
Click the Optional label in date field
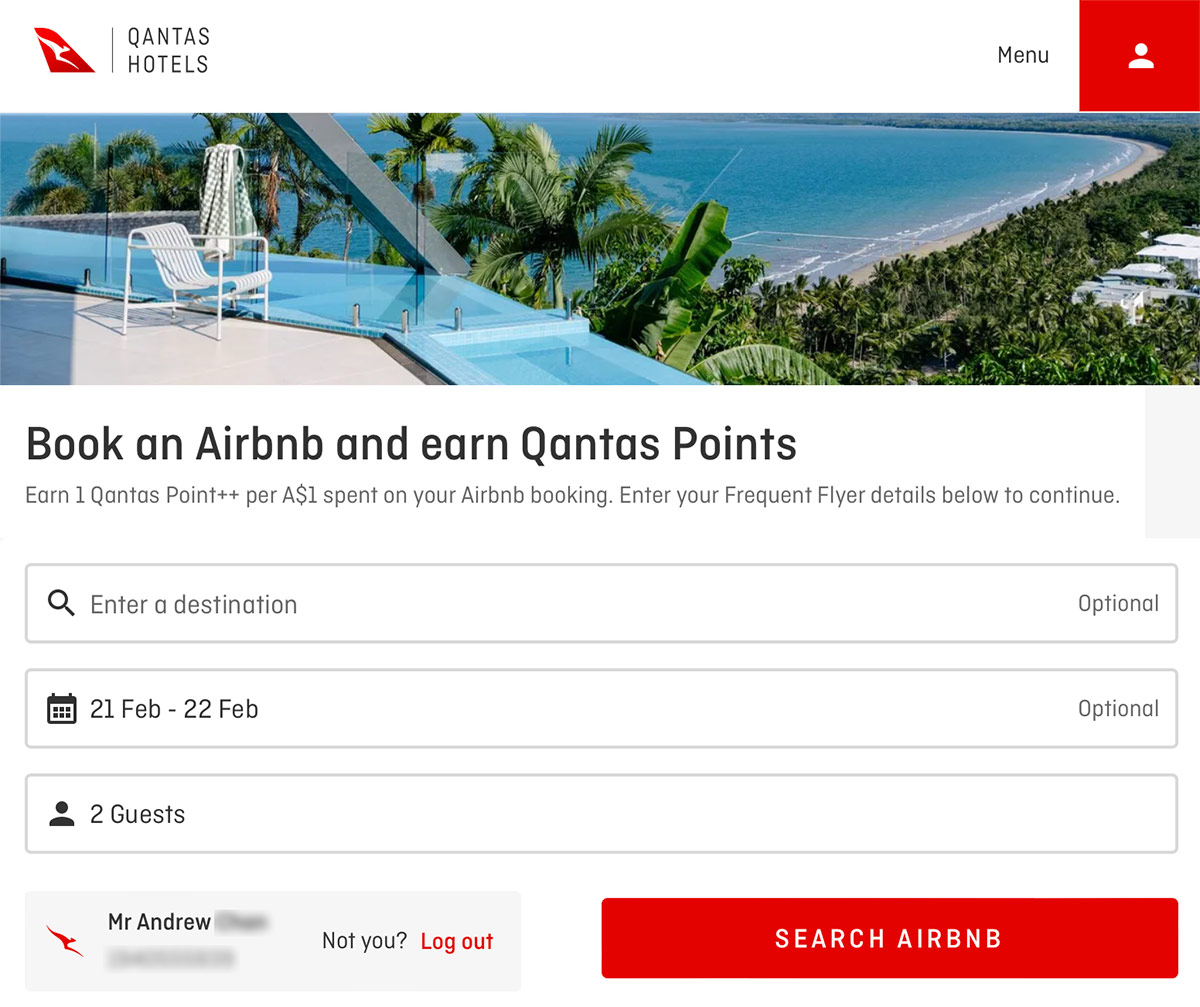coord(1118,709)
